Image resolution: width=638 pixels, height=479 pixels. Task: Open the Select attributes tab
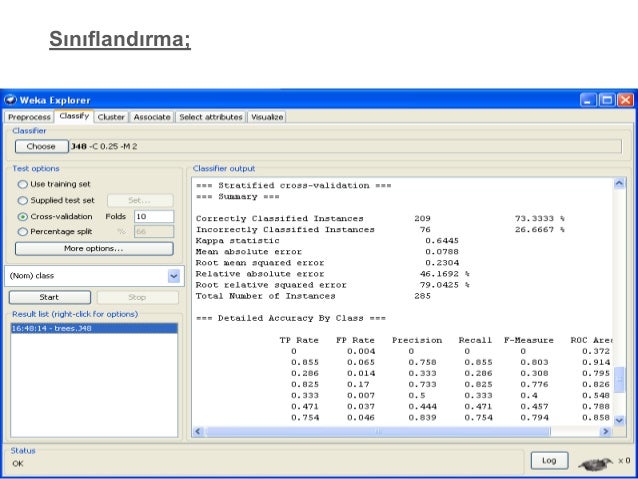(211, 117)
